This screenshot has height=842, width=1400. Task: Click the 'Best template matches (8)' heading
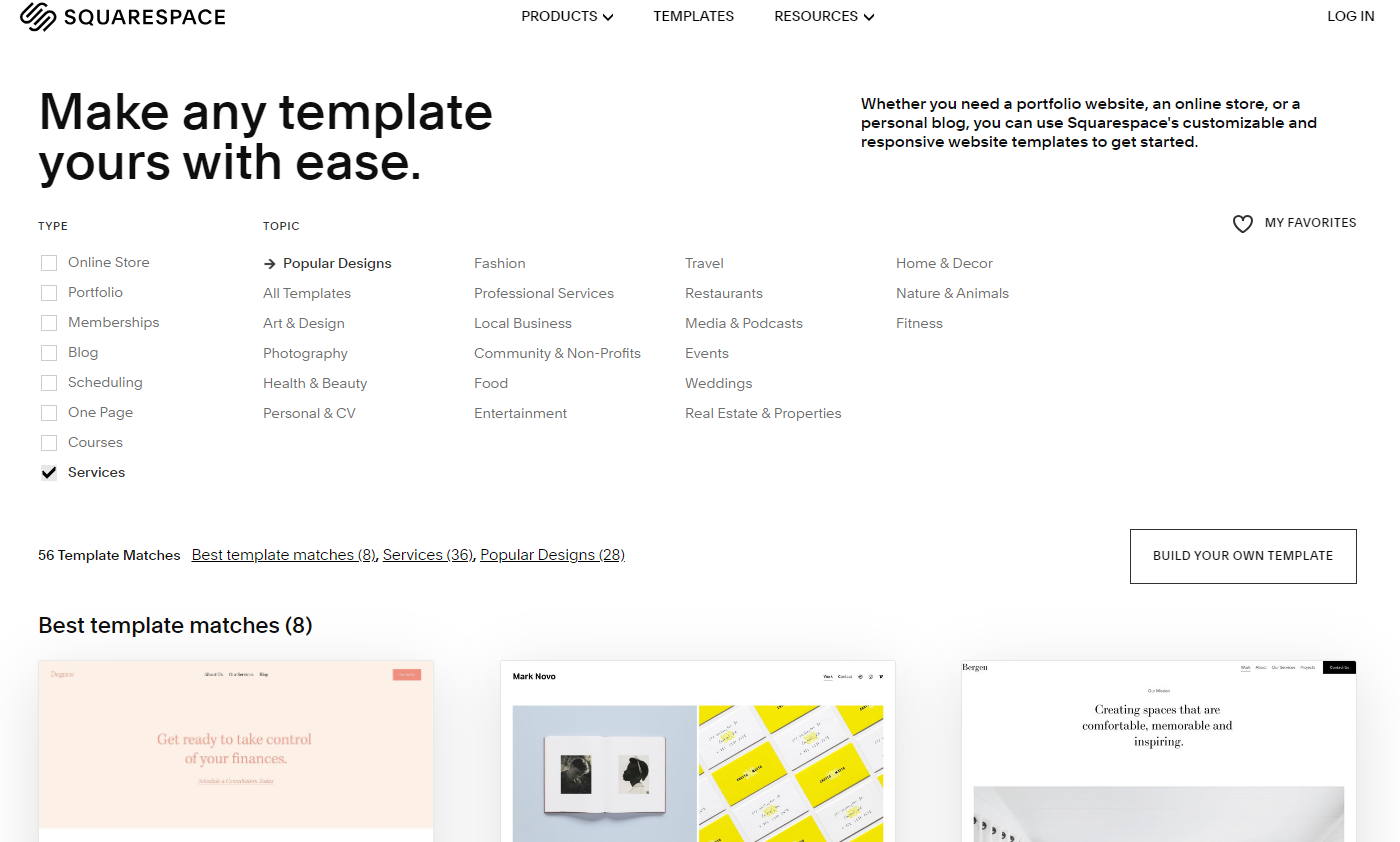click(x=175, y=626)
